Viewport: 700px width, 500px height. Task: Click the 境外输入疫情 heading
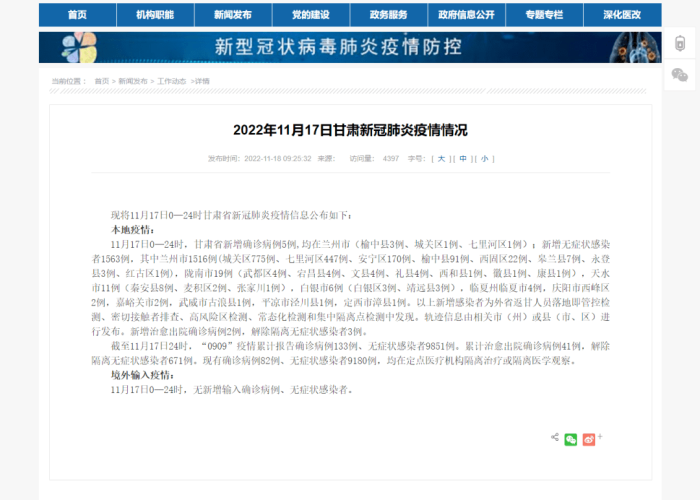[142, 375]
